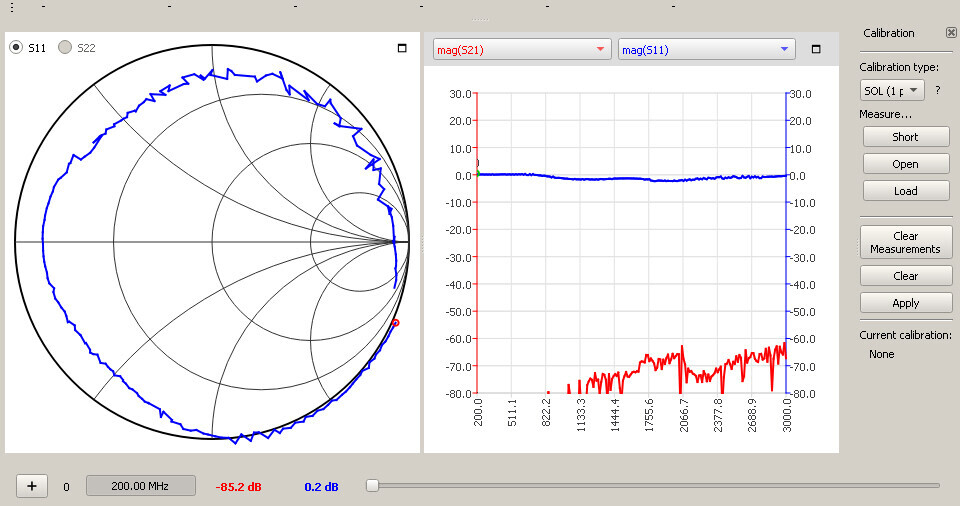Click the Clear calibration button
960x506 pixels.
coord(906,276)
